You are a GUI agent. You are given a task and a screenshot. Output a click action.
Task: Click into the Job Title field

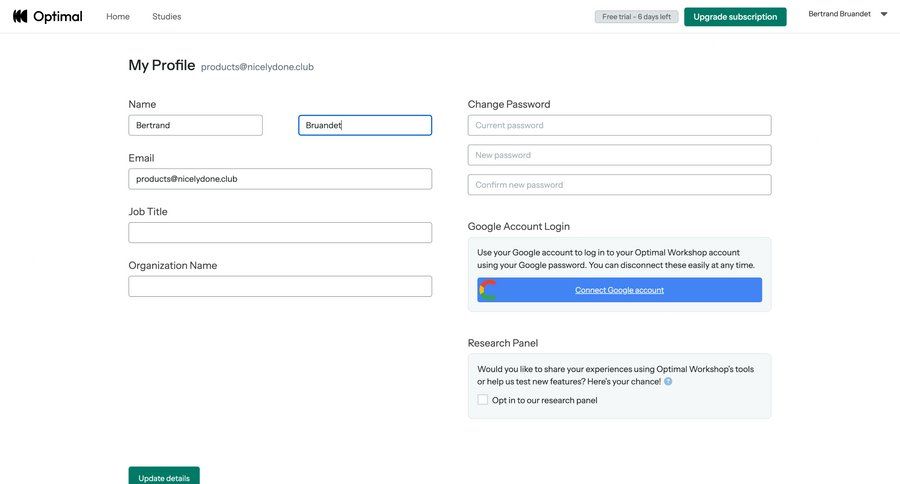tap(280, 232)
